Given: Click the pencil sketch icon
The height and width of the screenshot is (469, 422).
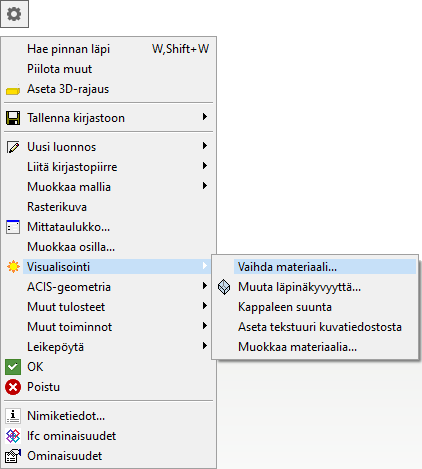Looking at the screenshot, I should pos(13,147).
